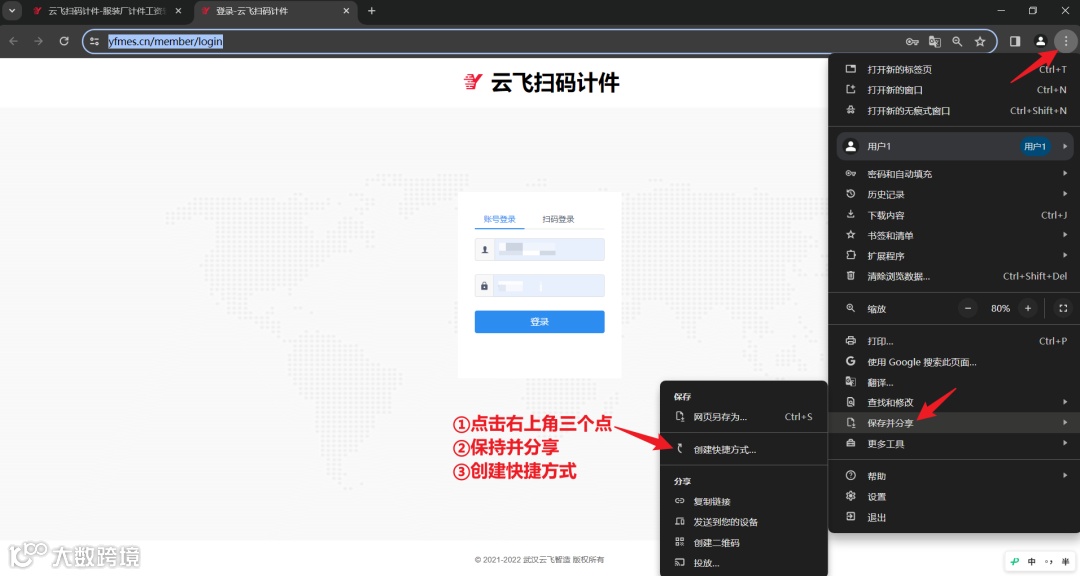1080x576 pixels.
Task: Expand 扩展程序 submenu
Action: (955, 256)
